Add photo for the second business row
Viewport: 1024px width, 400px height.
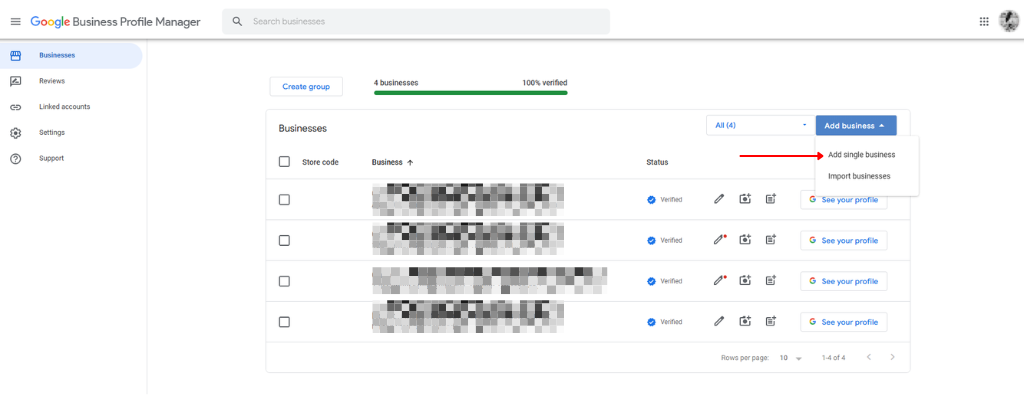[x=745, y=240]
